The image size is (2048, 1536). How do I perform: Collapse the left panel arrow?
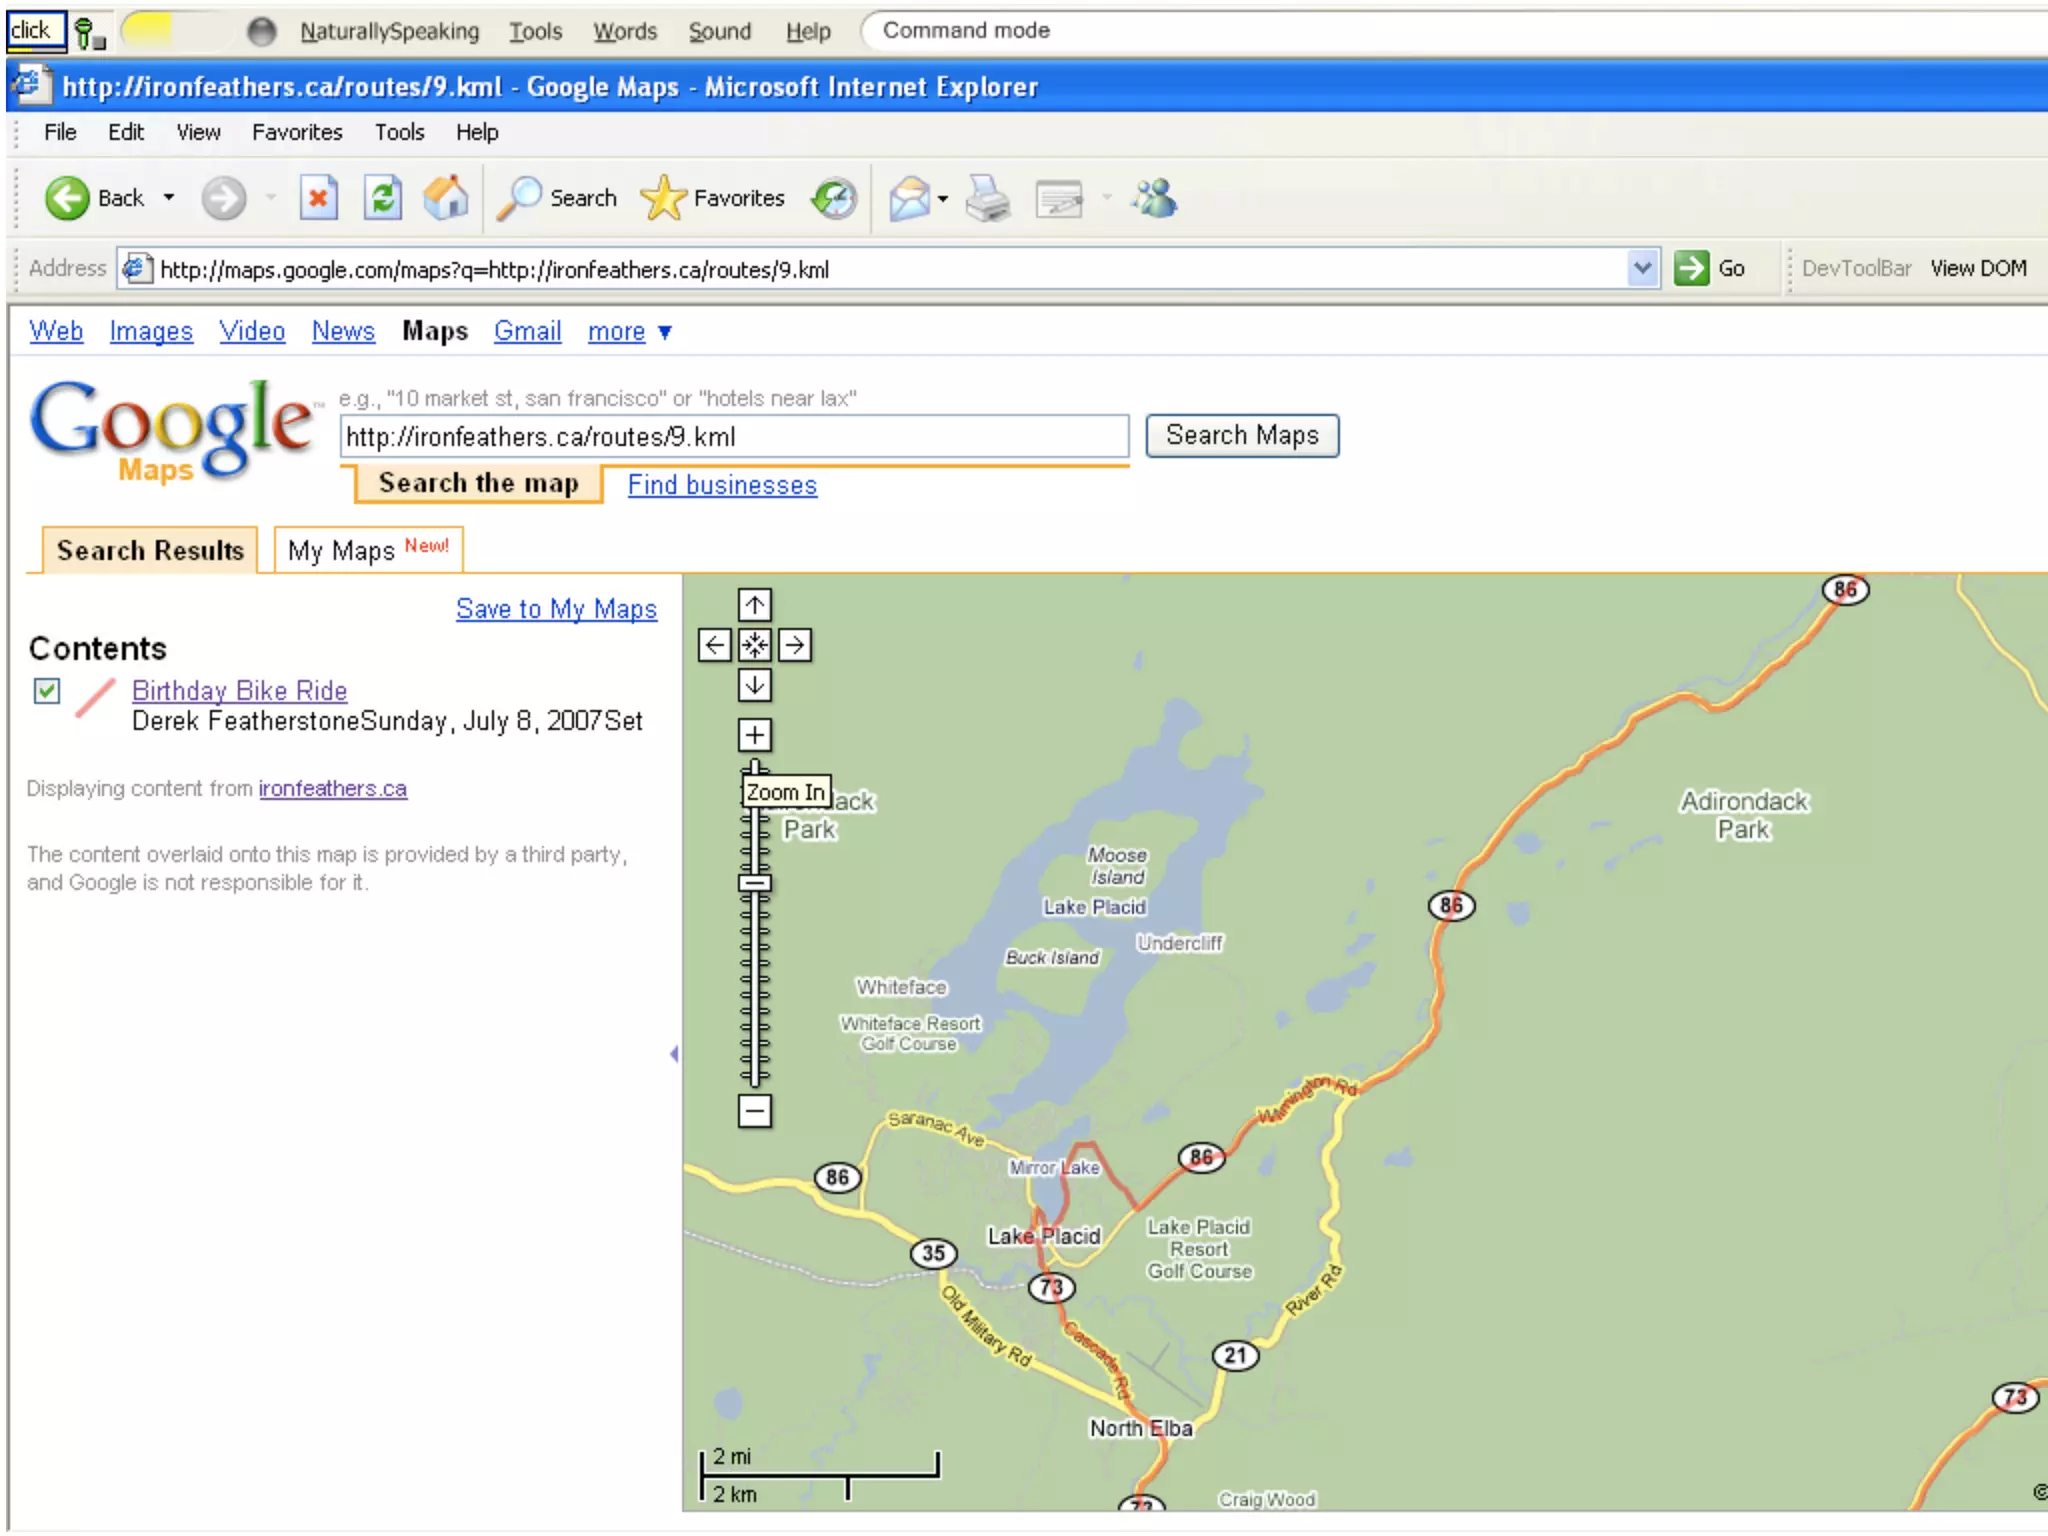point(674,1054)
